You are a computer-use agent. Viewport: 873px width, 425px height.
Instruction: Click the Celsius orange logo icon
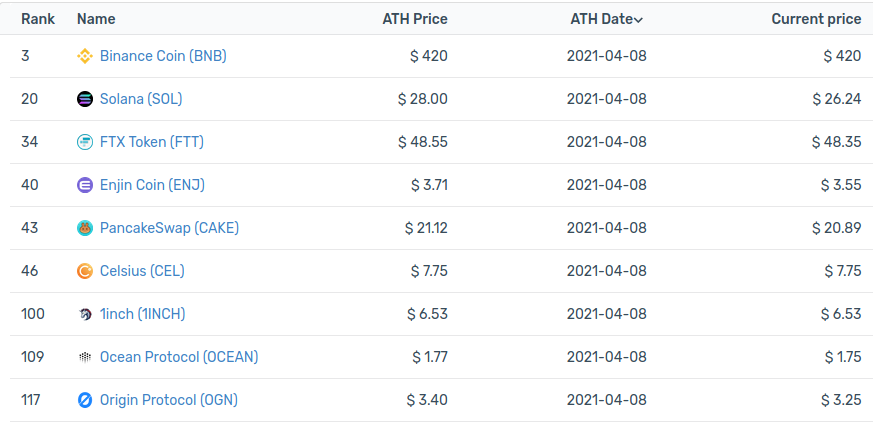click(x=85, y=271)
